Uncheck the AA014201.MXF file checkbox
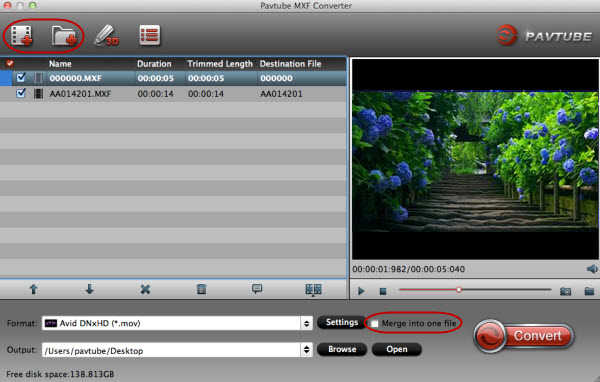This screenshot has width=600, height=382. coord(21,93)
